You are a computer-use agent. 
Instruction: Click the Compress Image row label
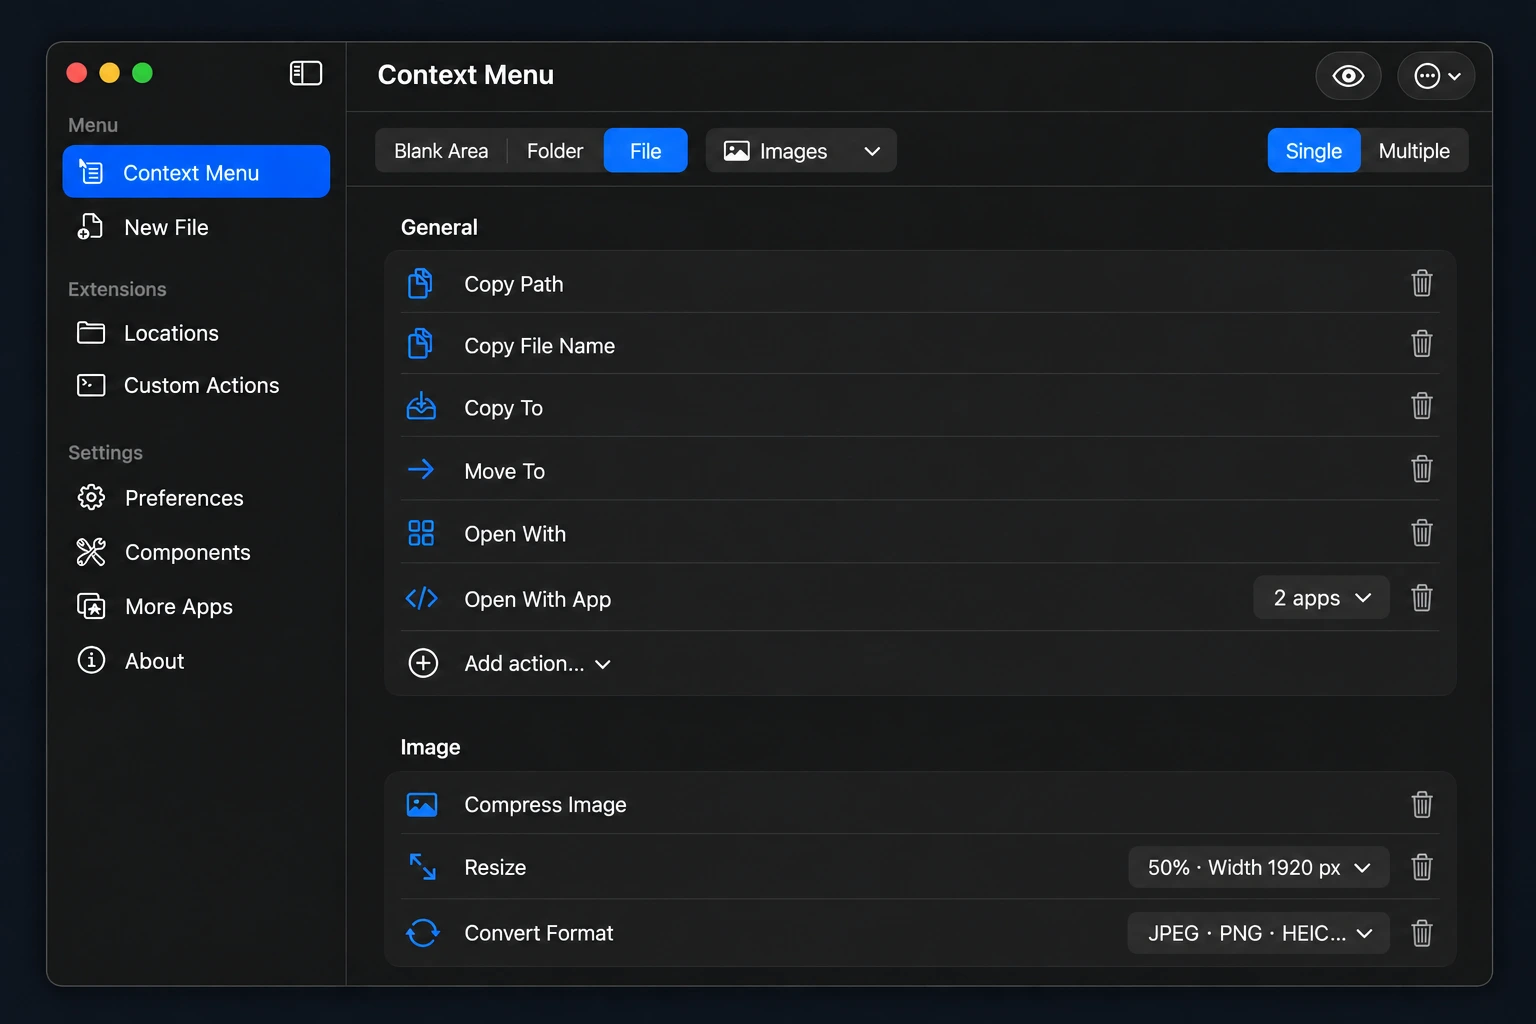(545, 805)
